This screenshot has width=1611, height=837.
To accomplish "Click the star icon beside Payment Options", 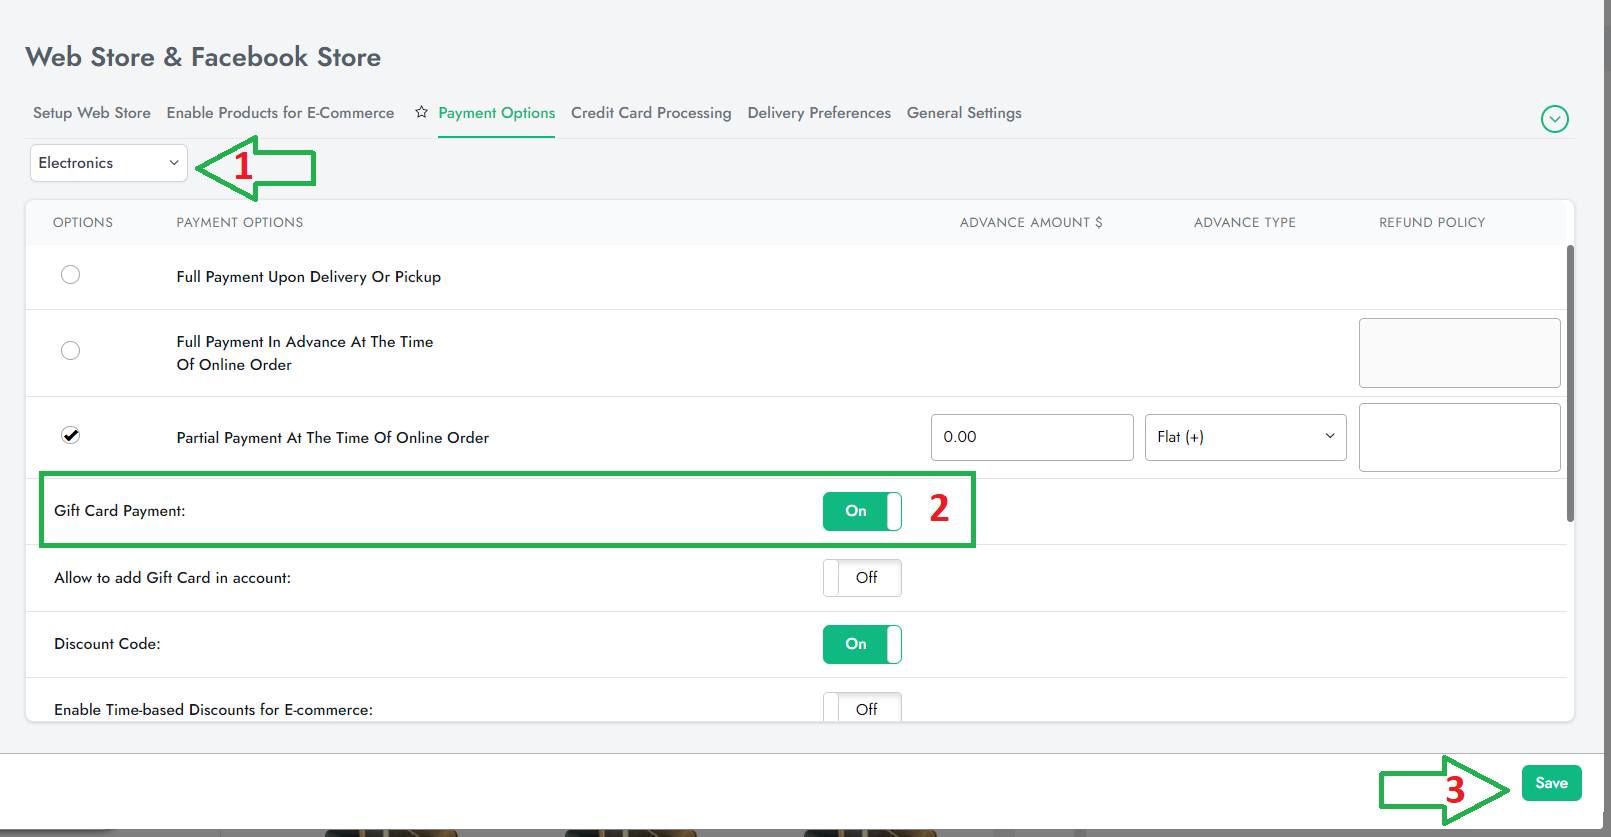I will point(421,112).
